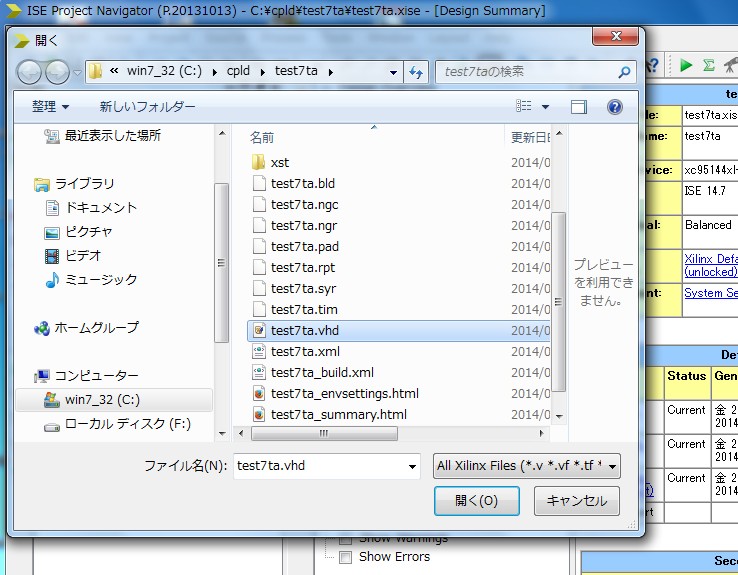Click the cpld breadcrumb segment

(x=238, y=71)
